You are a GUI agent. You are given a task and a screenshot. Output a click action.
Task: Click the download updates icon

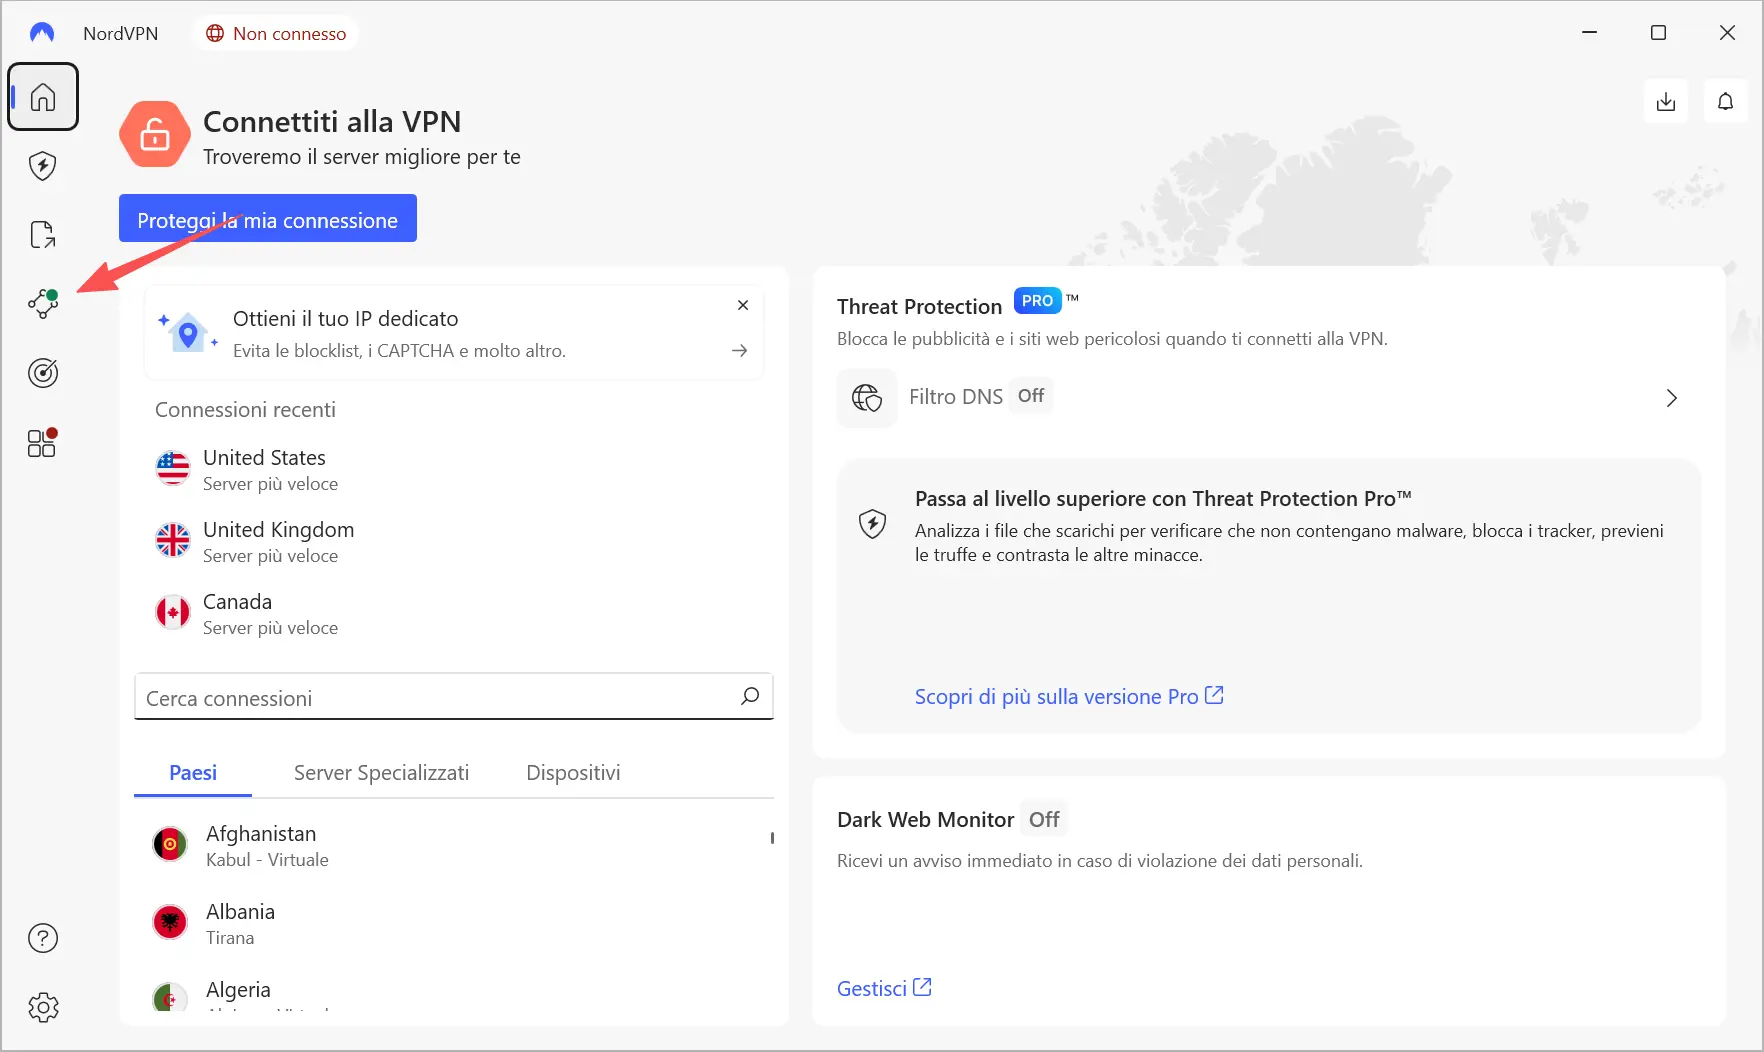coord(1666,102)
